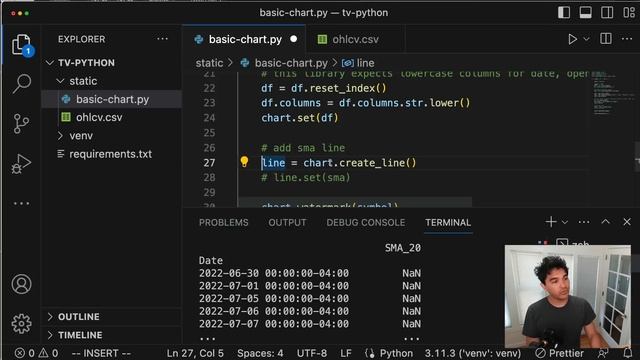Toggle the primary side bar layout button
The width and height of the screenshot is (640, 360).
[564, 13]
